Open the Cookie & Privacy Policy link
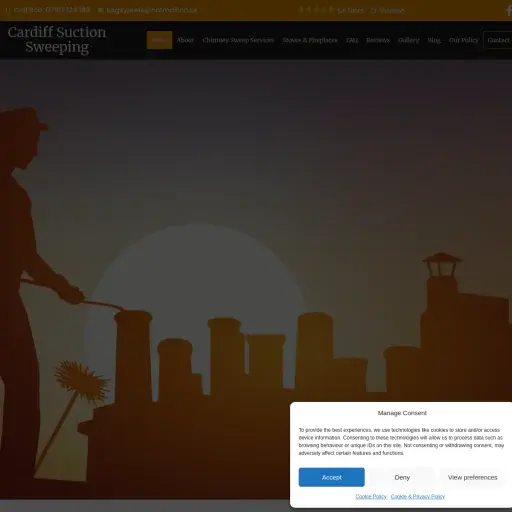The image size is (512, 512). tap(418, 497)
